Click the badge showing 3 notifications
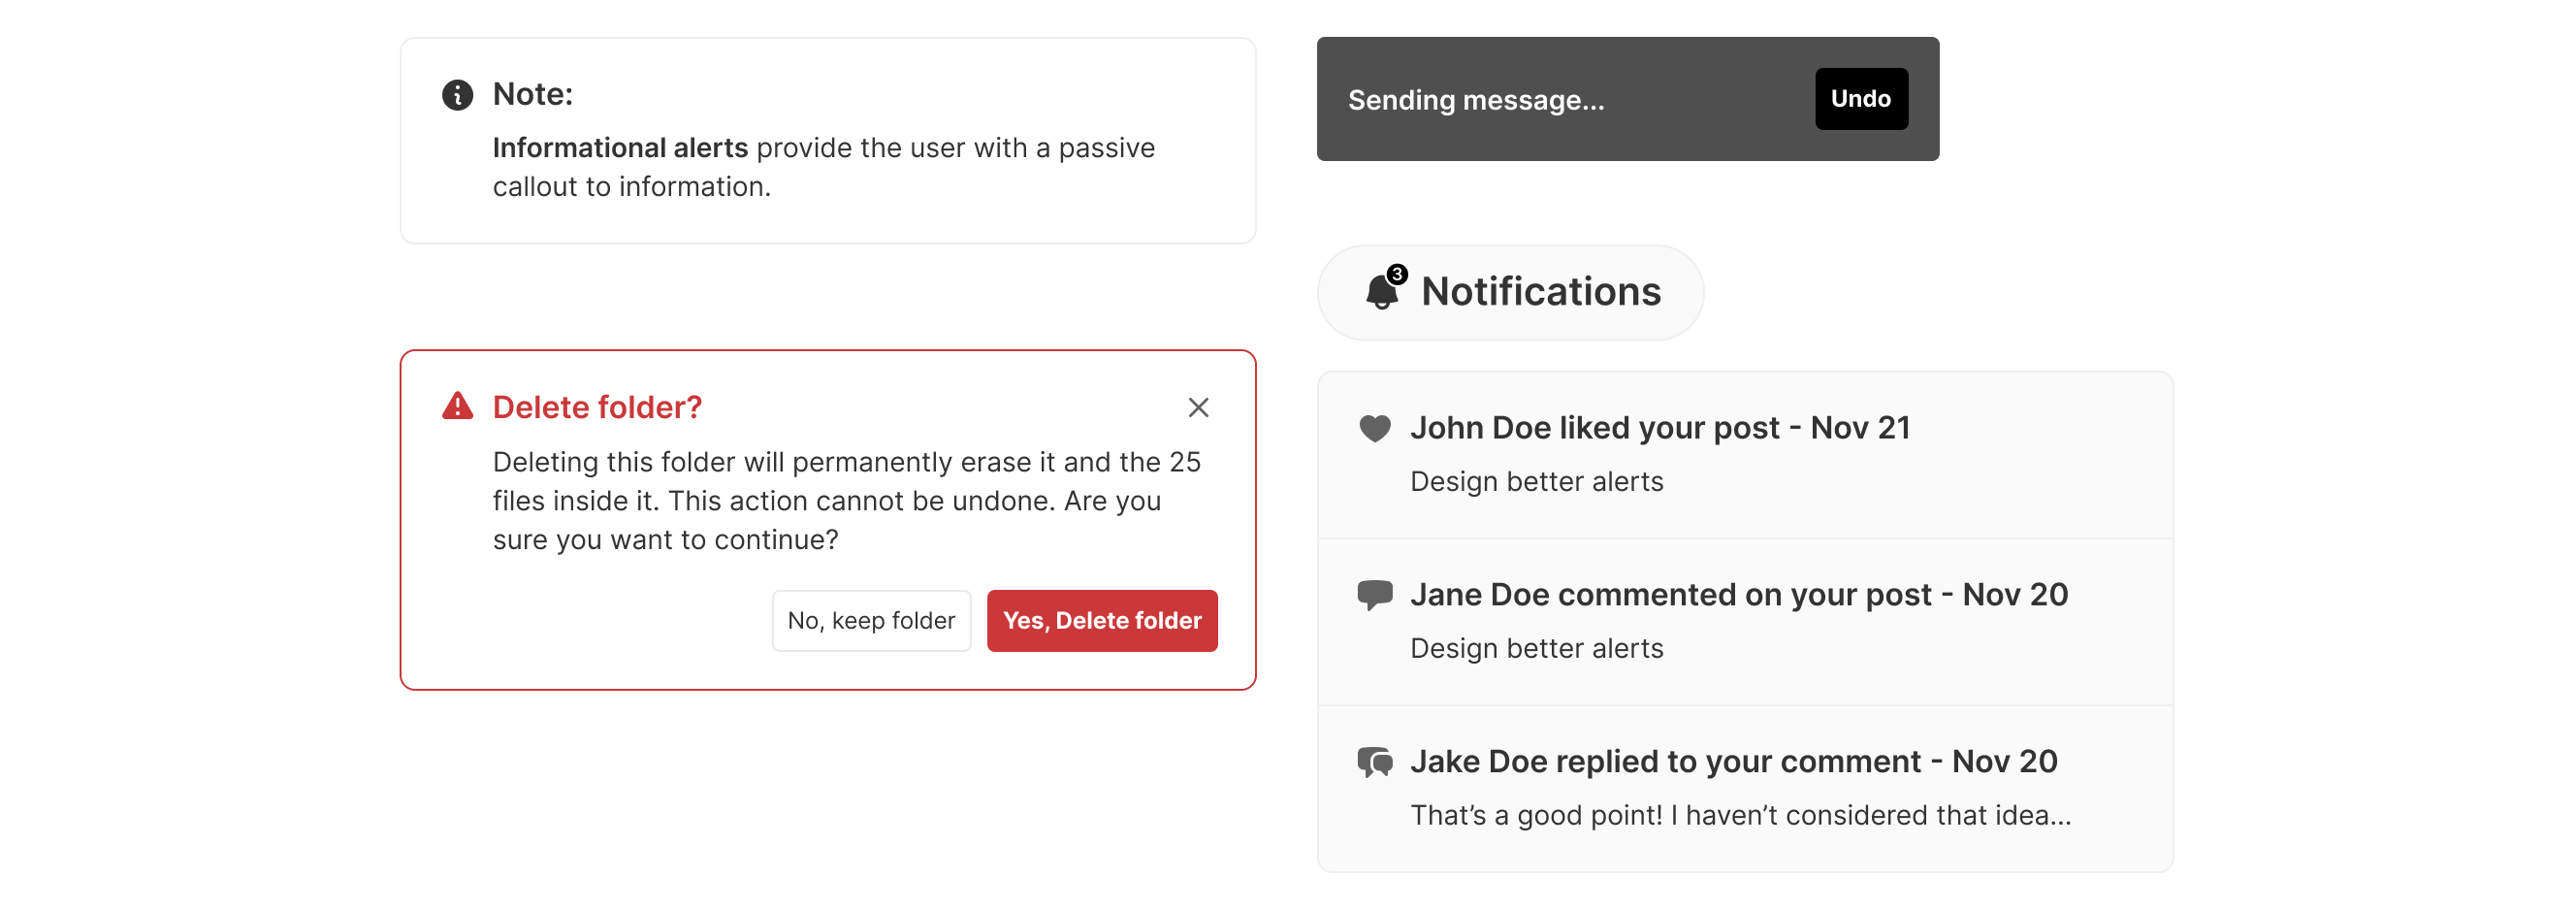The width and height of the screenshot is (2576, 910). pos(1397,274)
